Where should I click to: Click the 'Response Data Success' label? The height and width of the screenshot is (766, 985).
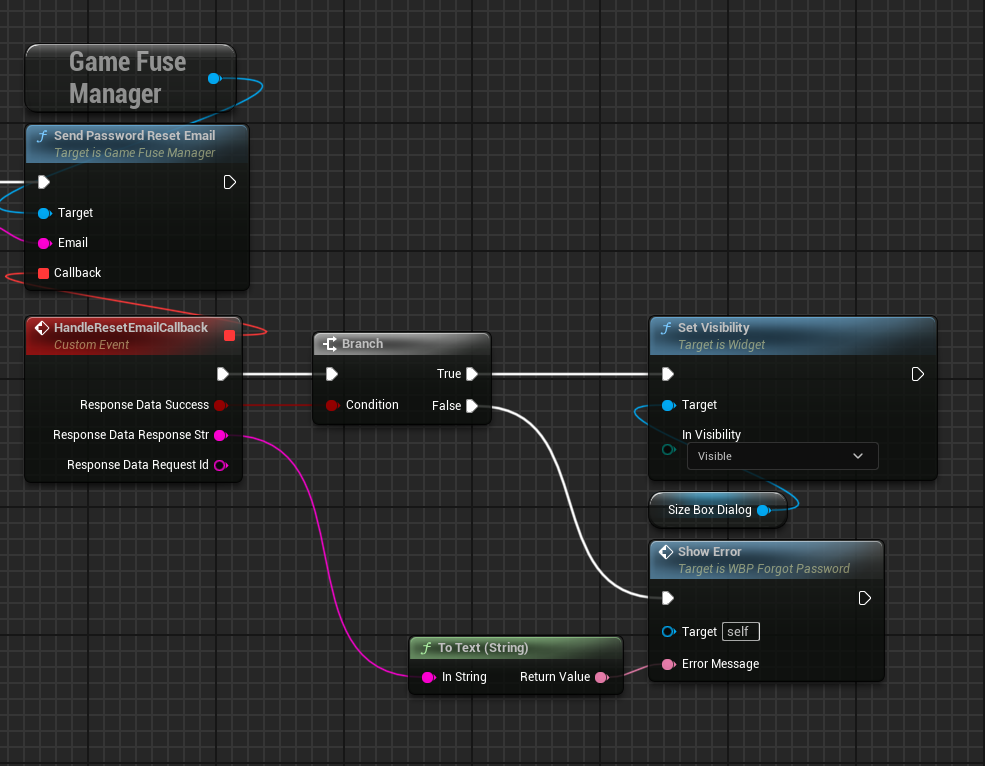tap(144, 405)
